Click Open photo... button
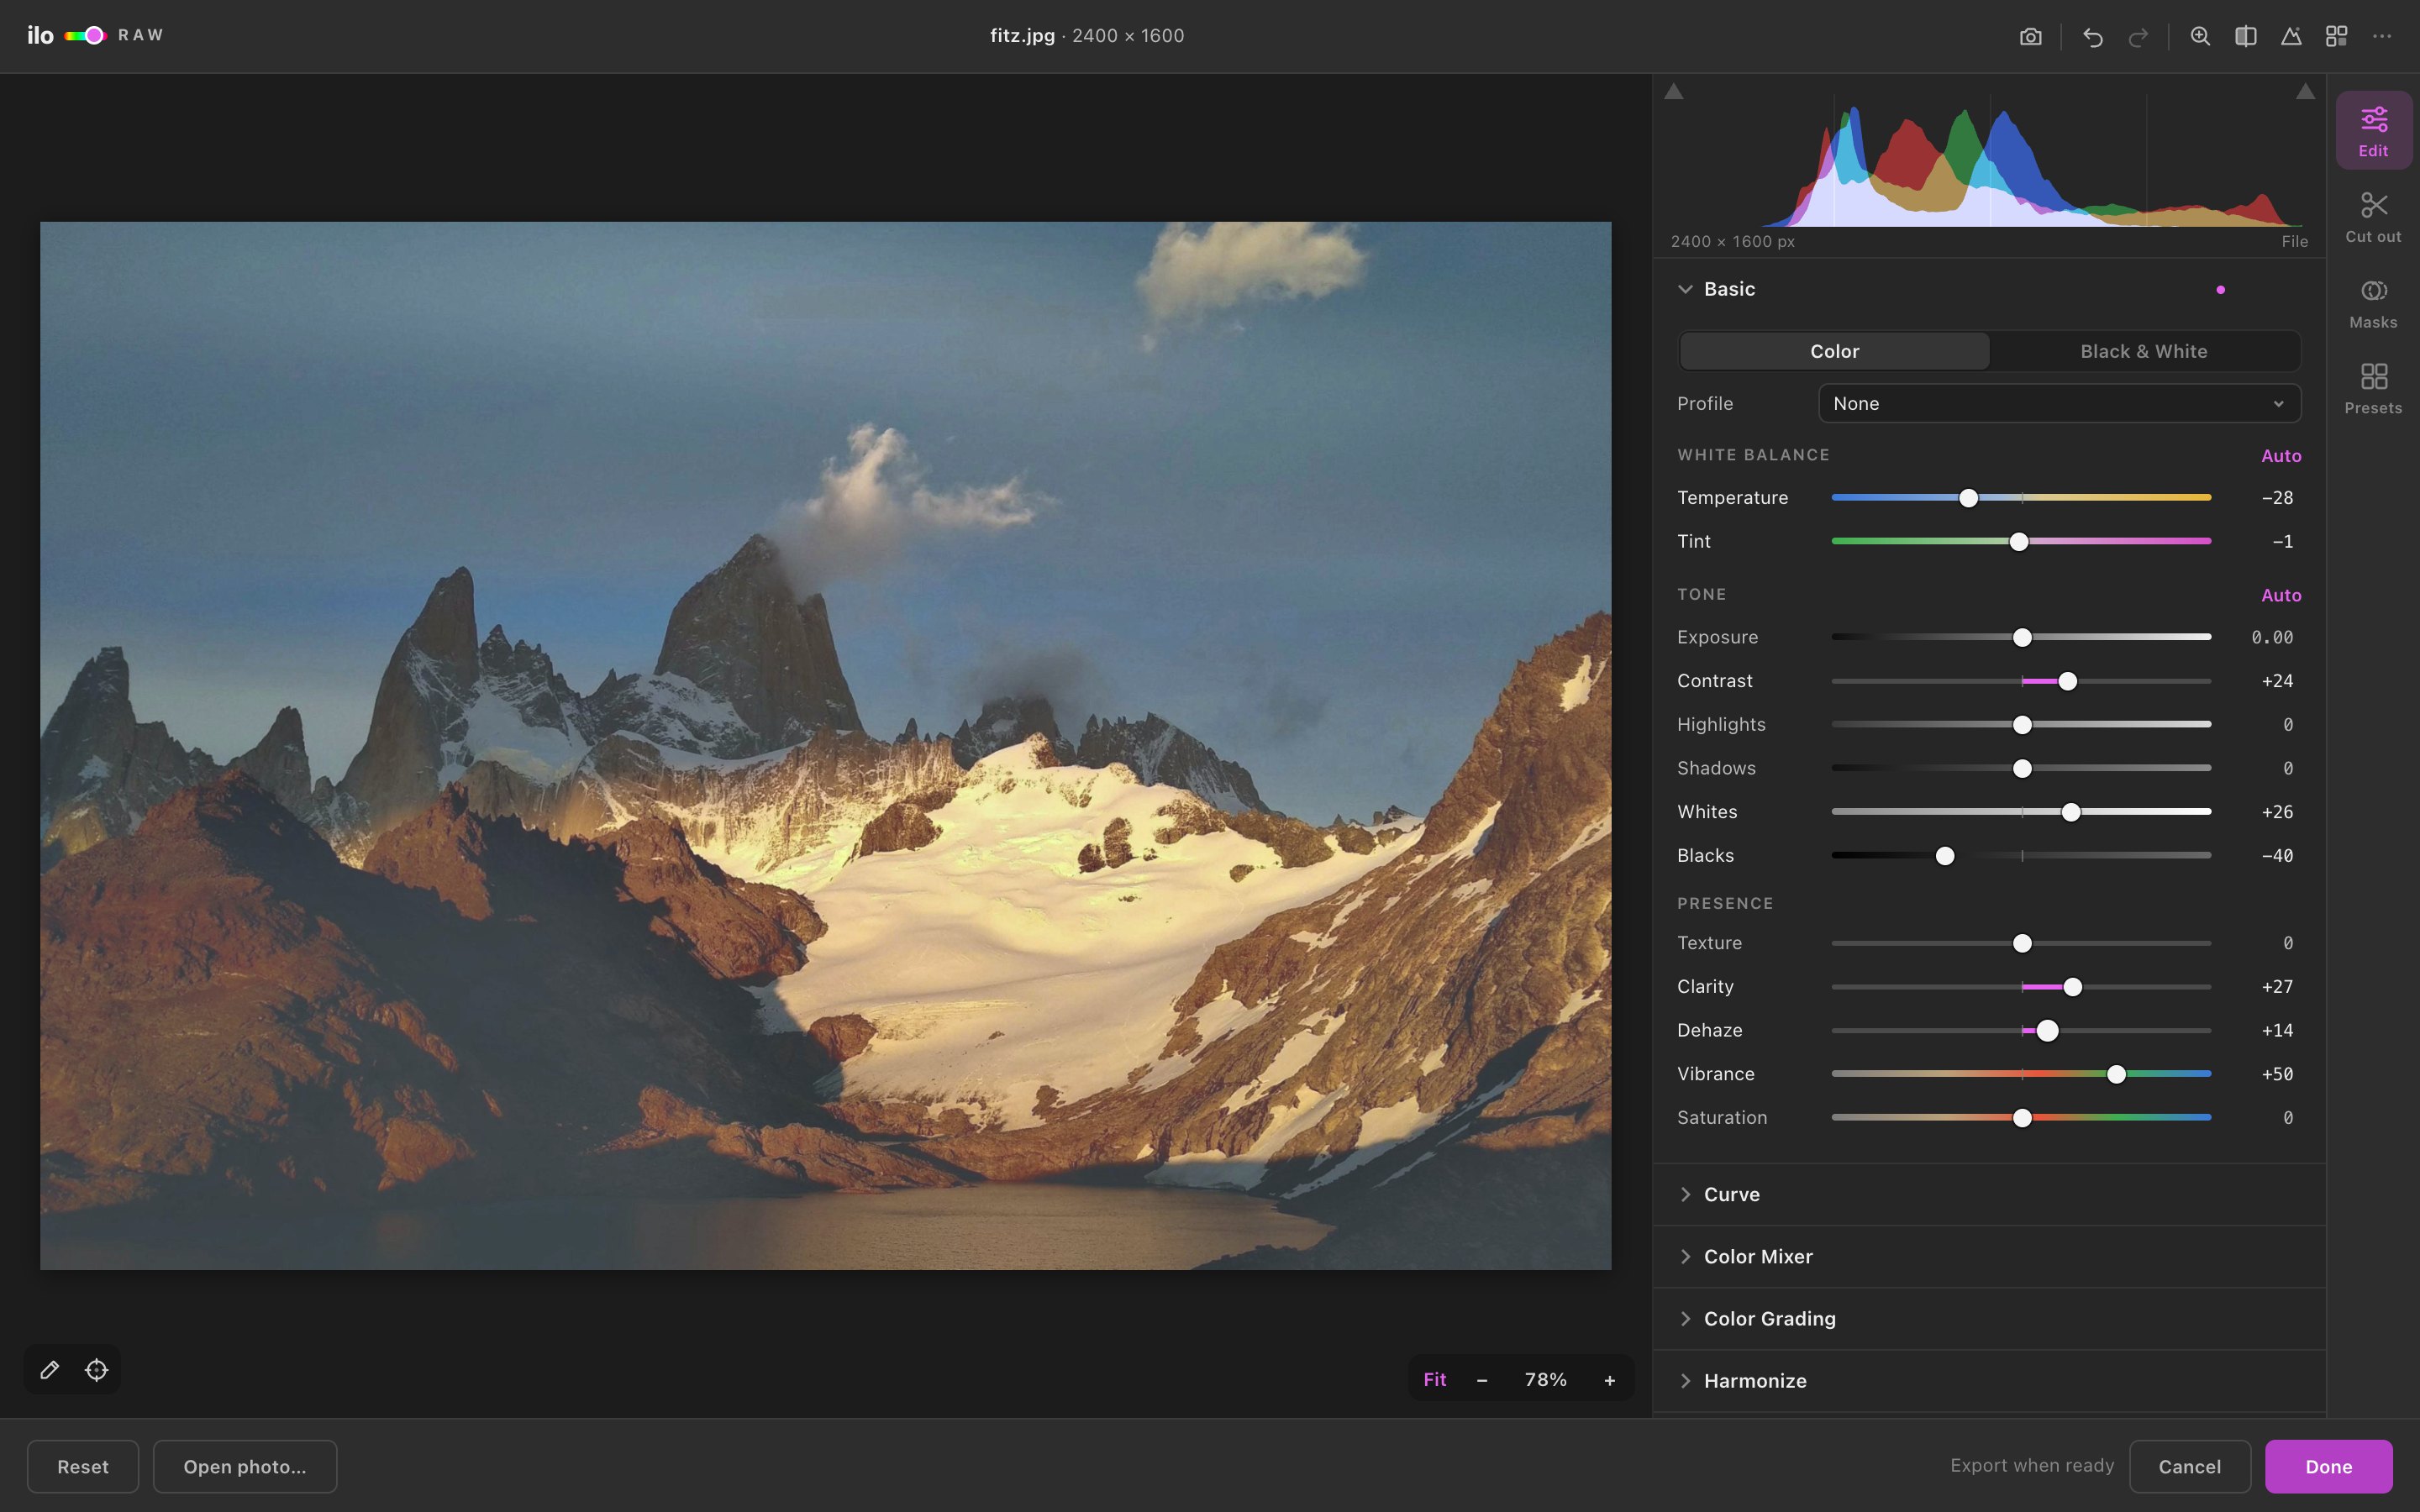The width and height of the screenshot is (2420, 1512). point(245,1467)
